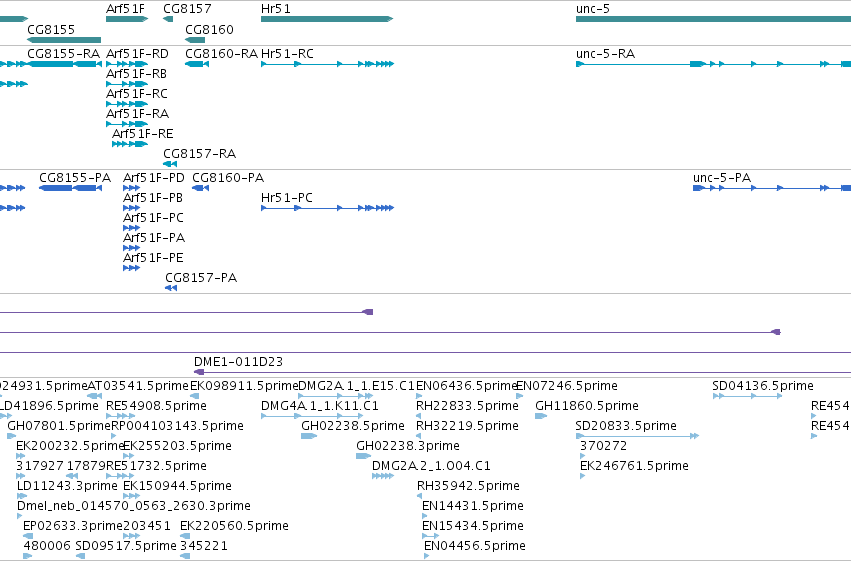Viewport: 851px width, 561px height.
Task: Select the EK150944.5prime EST label
Action: point(177,486)
